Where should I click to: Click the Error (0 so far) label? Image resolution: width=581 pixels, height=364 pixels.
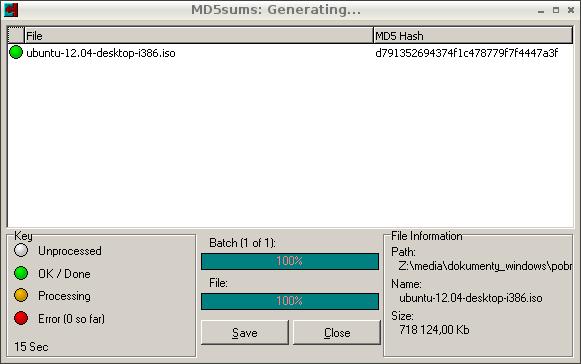(71, 319)
